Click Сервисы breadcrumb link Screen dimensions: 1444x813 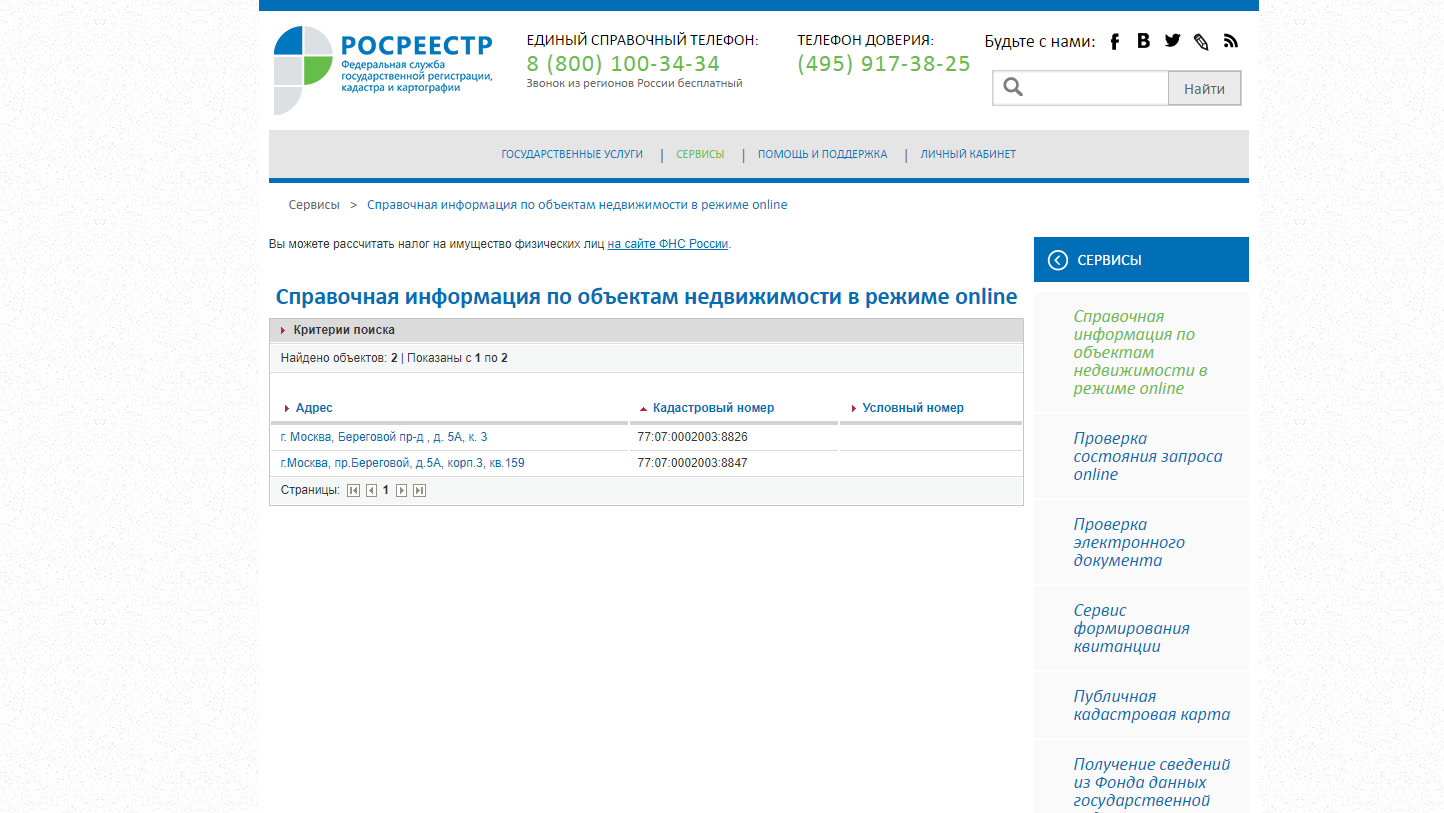314,205
